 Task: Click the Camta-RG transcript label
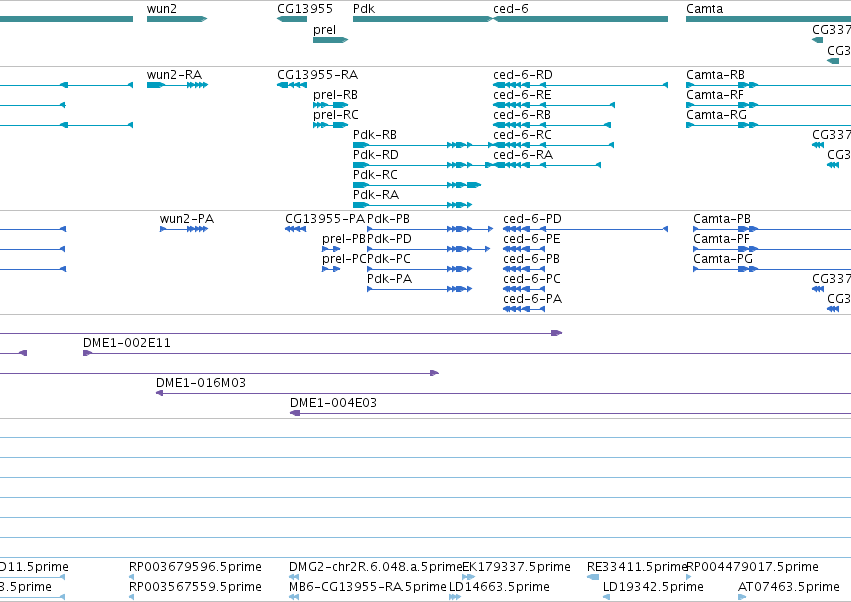[716, 115]
